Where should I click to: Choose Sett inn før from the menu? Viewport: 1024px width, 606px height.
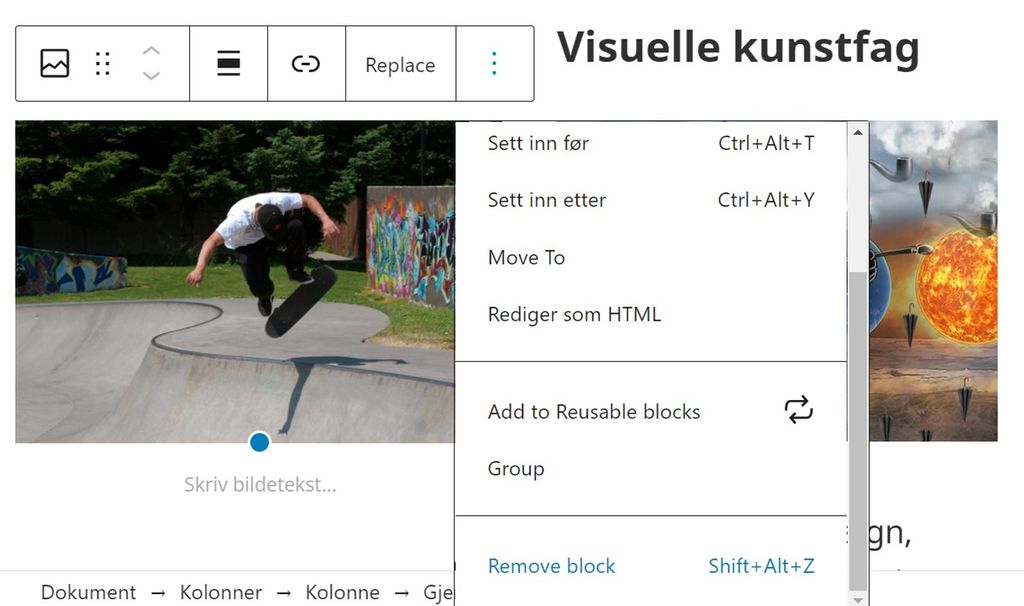click(x=537, y=143)
